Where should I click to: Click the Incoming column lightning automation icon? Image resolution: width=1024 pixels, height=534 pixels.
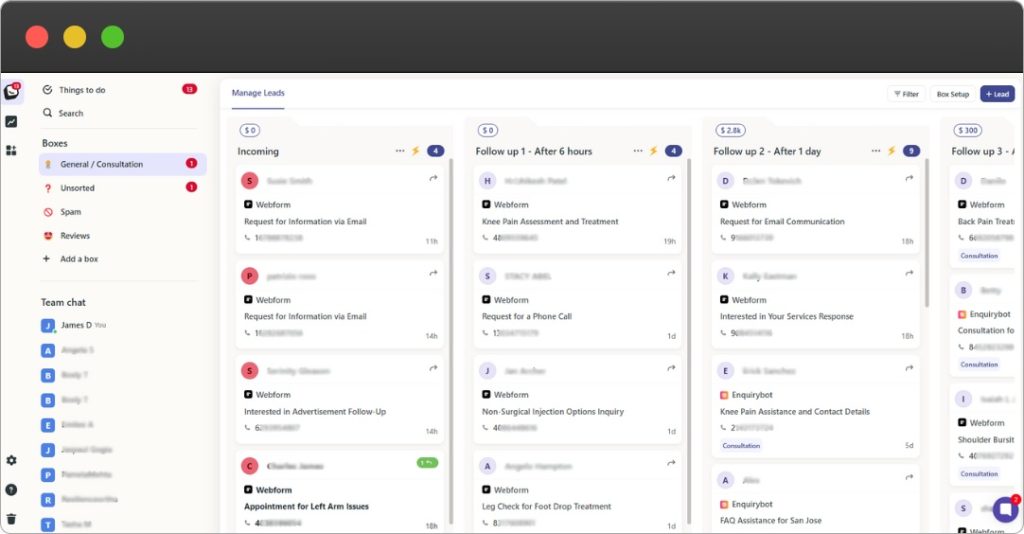416,151
